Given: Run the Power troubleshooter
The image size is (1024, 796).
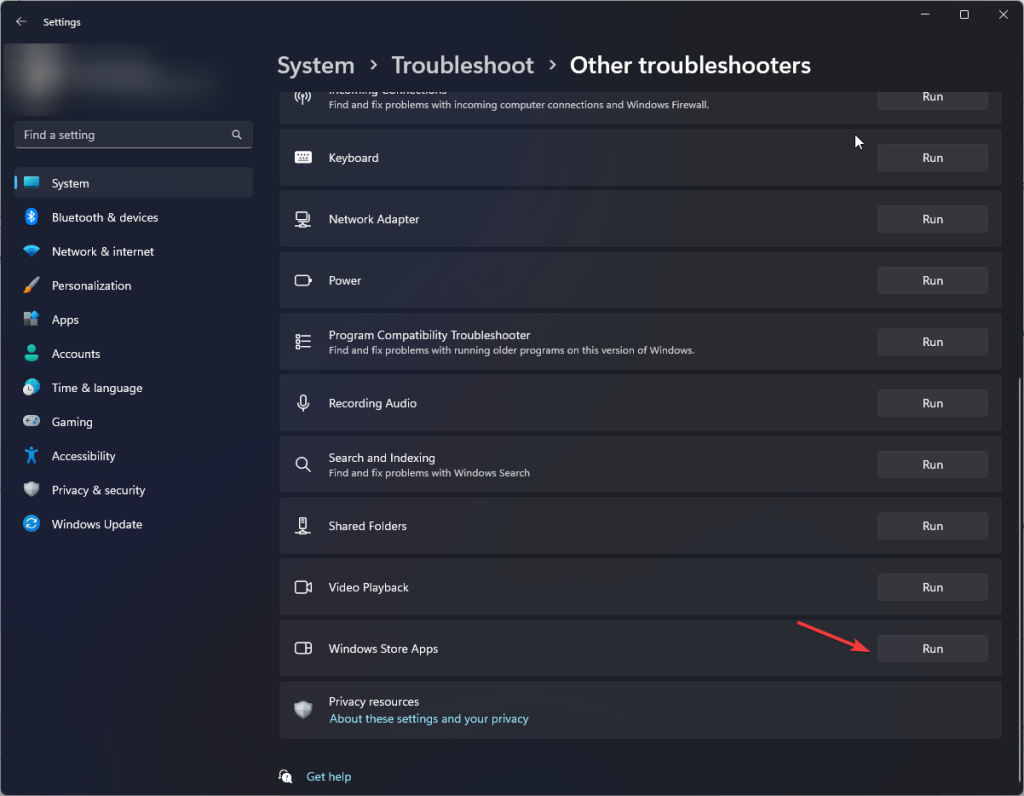Looking at the screenshot, I should click(931, 280).
